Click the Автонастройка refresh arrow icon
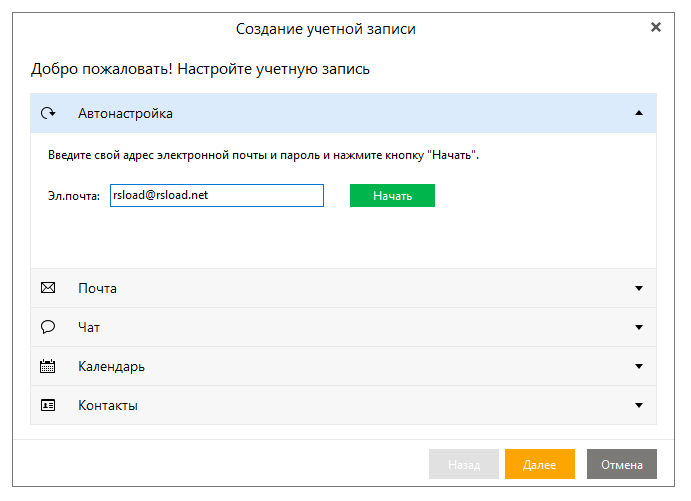 coord(47,113)
